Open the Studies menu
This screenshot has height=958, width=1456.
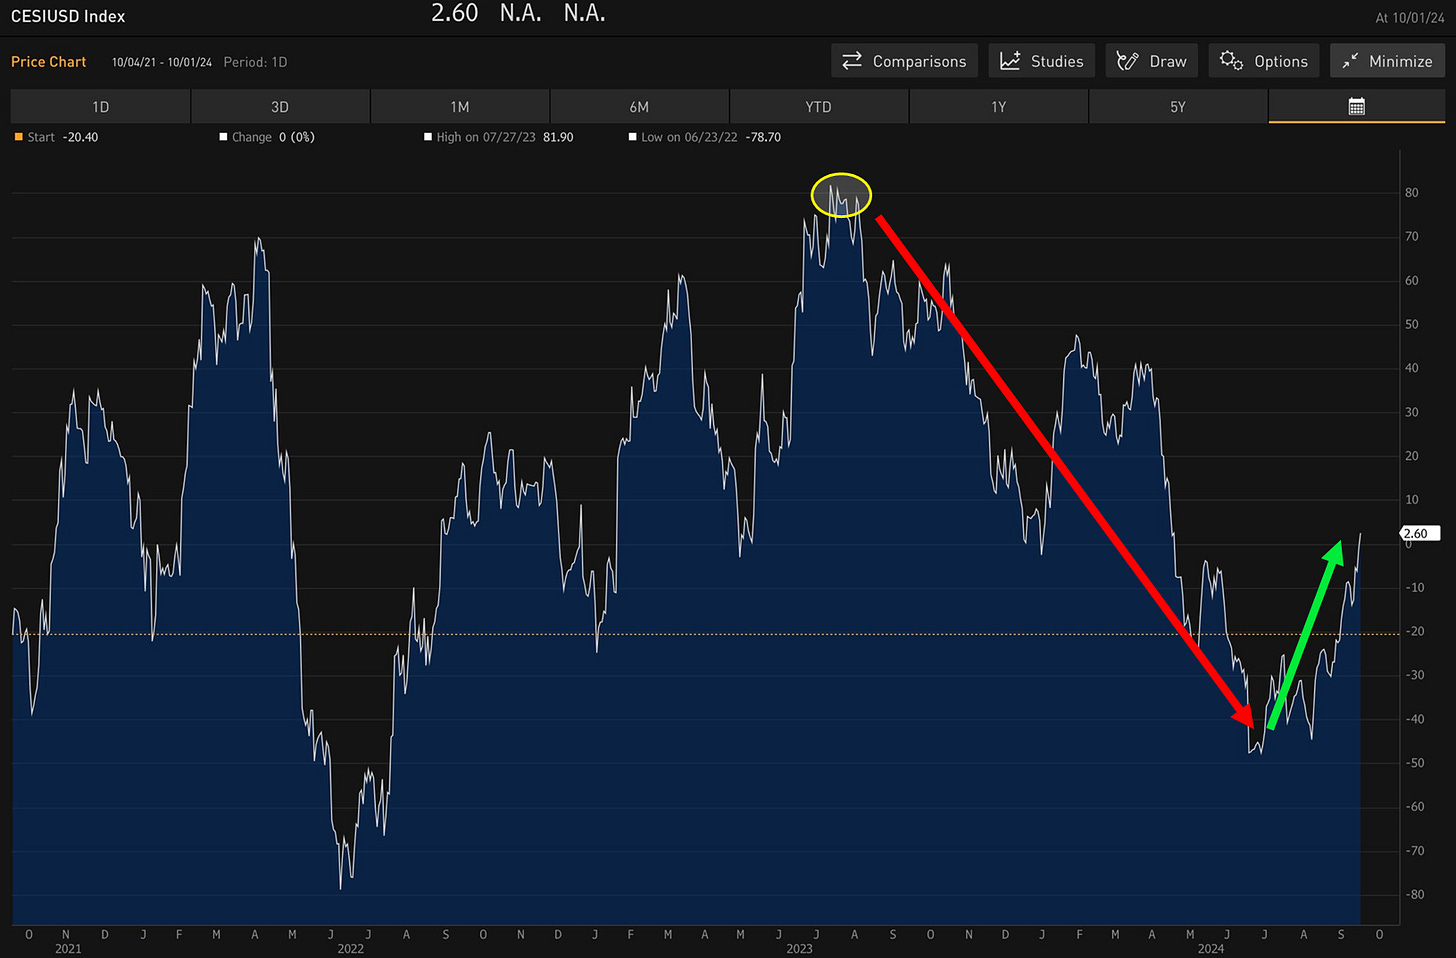[1042, 61]
